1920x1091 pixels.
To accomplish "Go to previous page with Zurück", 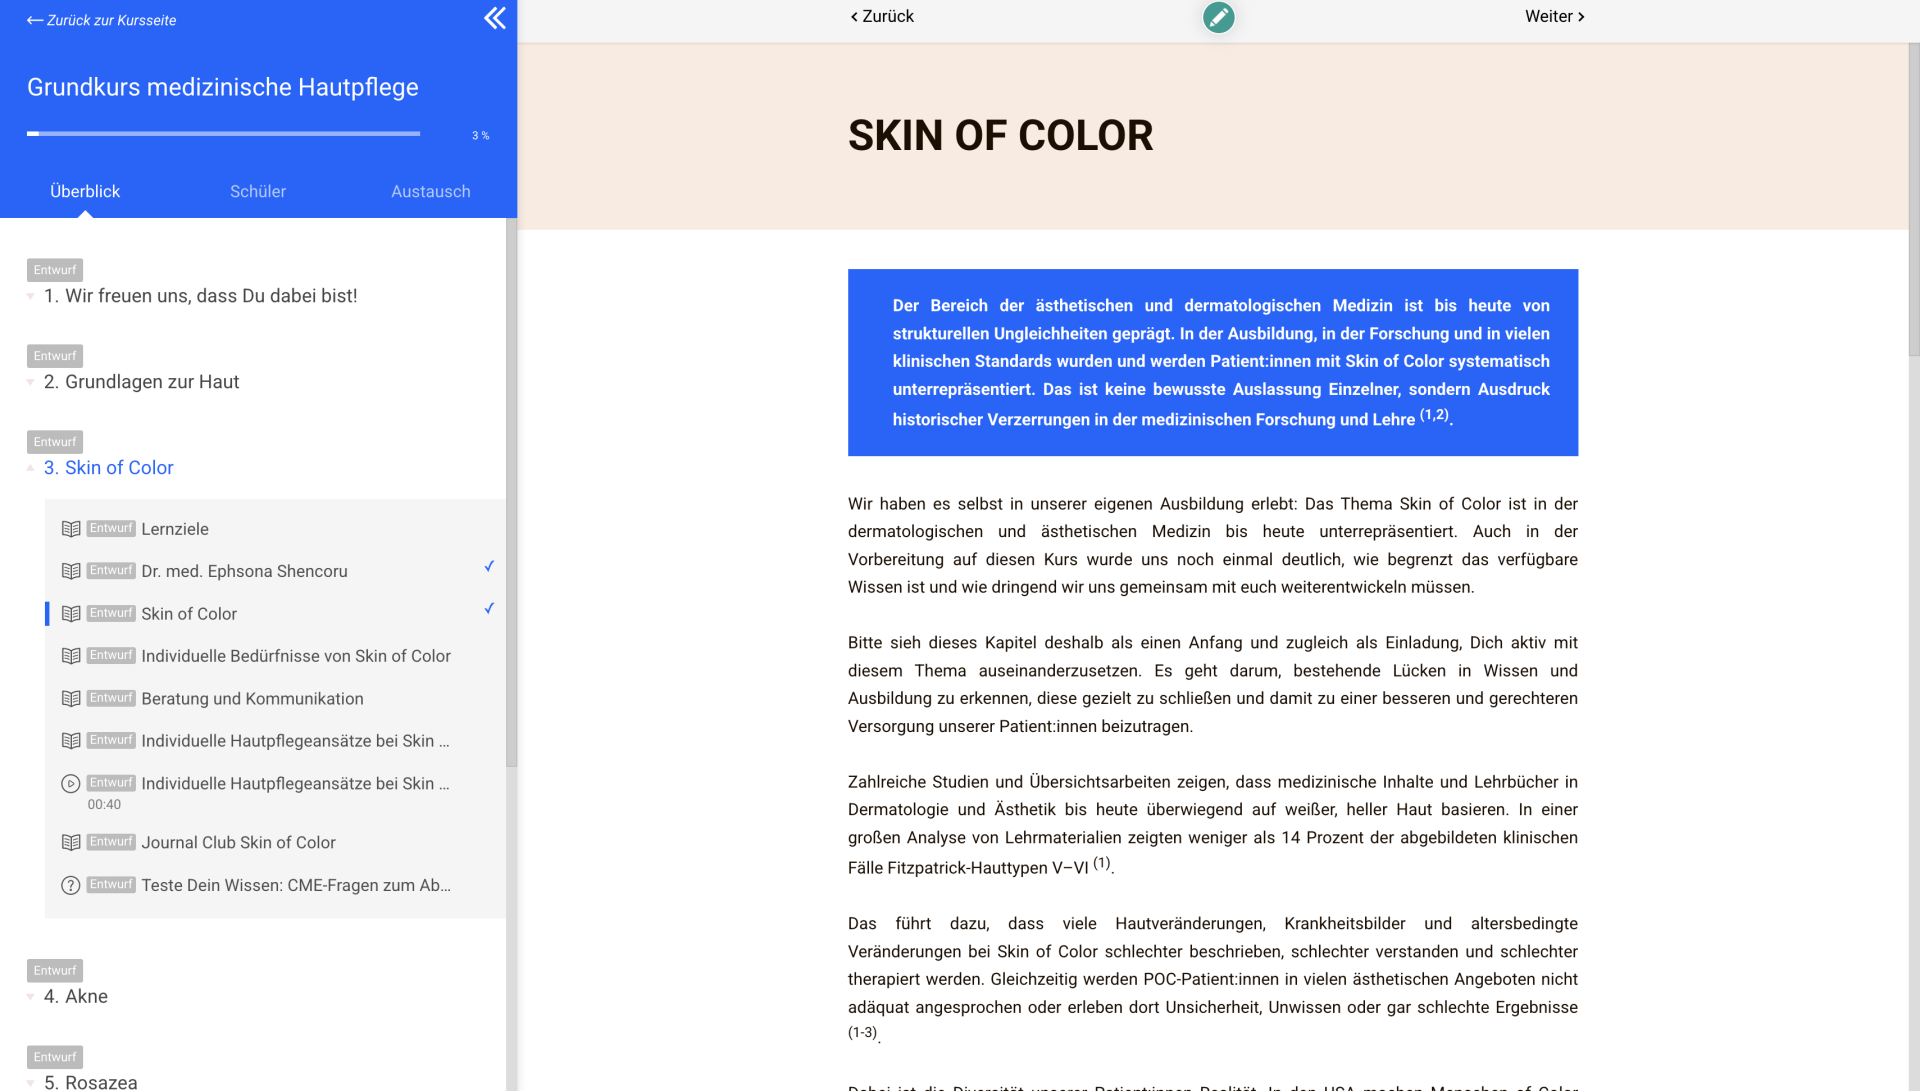I will 882,16.
